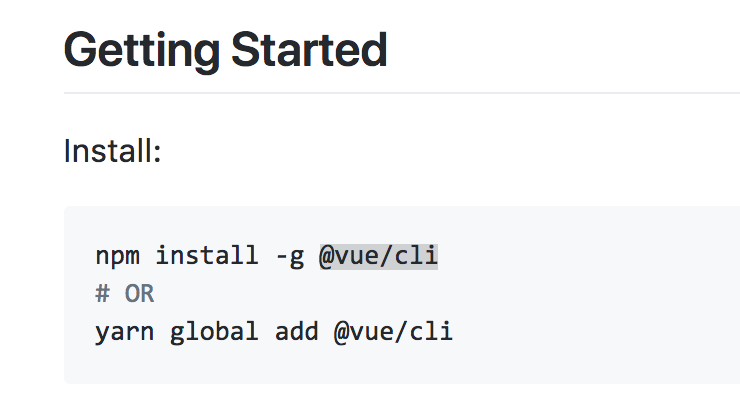
Task: Place cursor on "install" in npm command
Action: coord(205,256)
